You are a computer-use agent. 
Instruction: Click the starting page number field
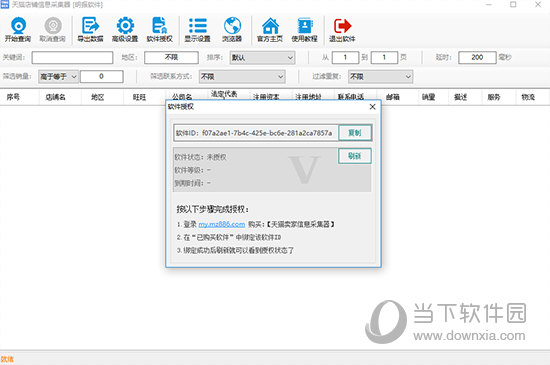[346, 58]
